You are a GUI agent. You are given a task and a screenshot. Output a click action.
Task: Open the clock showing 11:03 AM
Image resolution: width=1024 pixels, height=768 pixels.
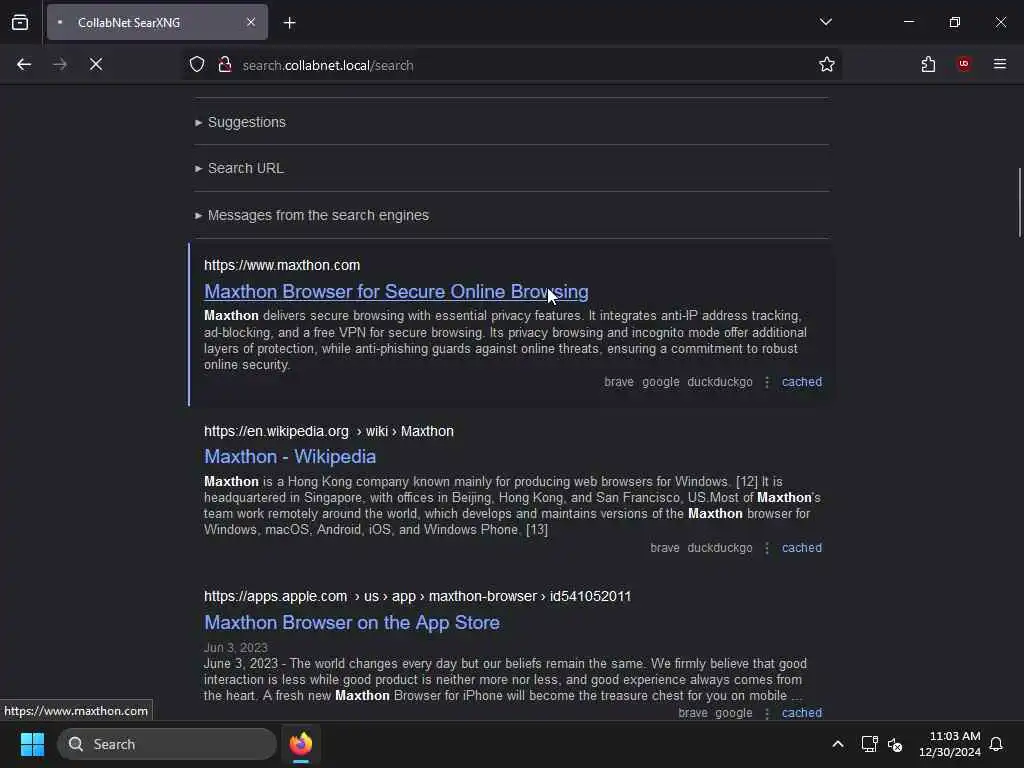pos(950,744)
